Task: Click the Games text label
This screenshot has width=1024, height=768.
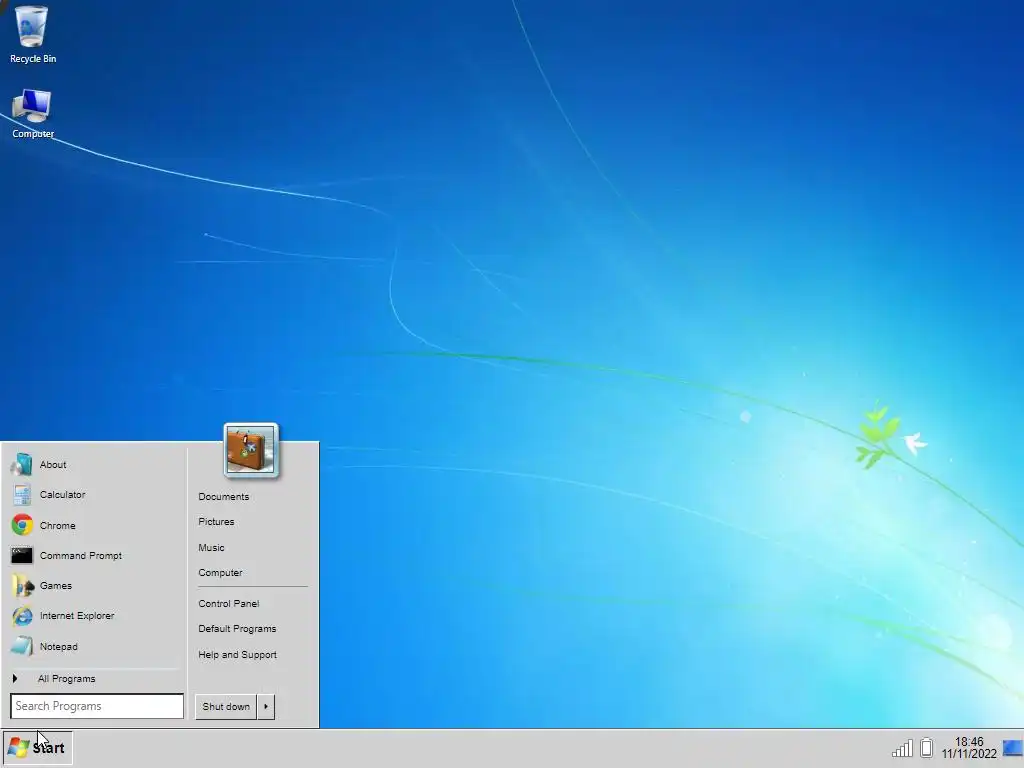Action: [x=56, y=586]
